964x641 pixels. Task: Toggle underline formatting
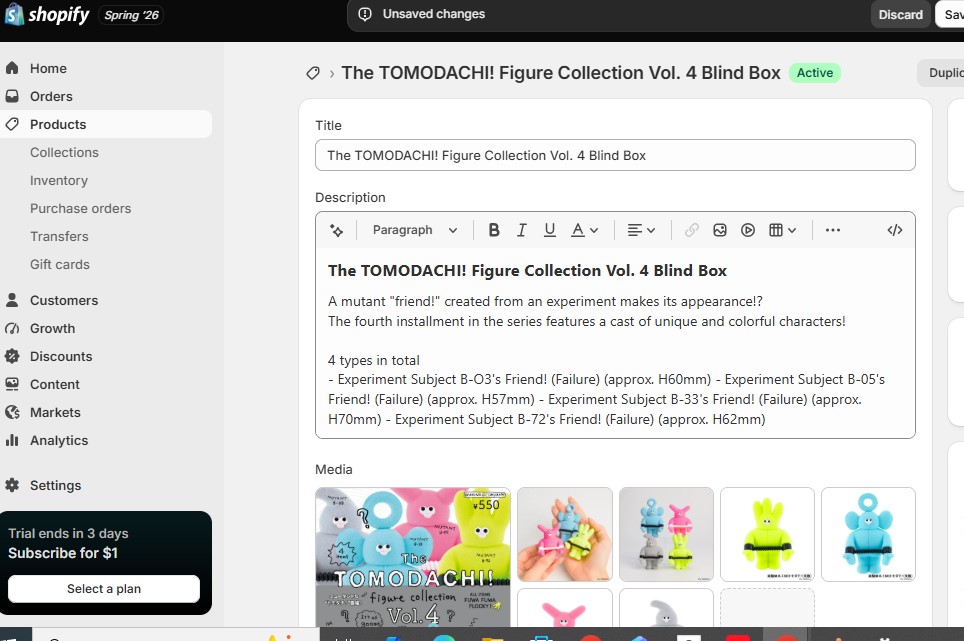pos(550,230)
